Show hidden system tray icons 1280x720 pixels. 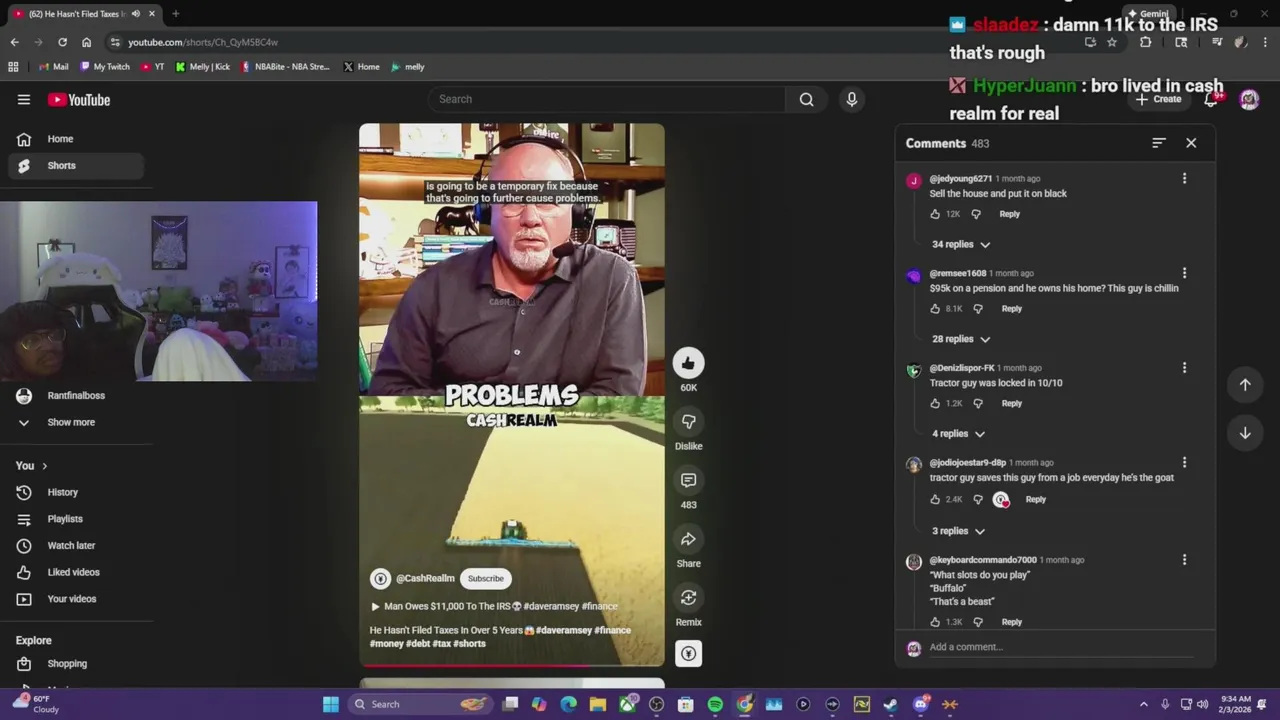1143,704
